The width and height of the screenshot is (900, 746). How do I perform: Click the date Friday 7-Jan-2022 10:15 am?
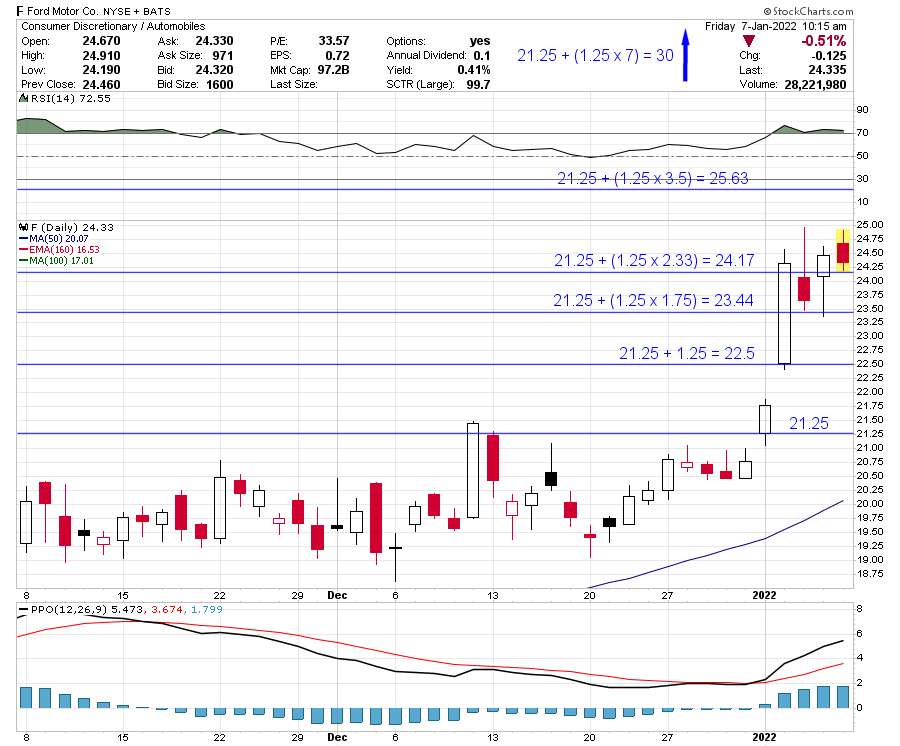point(775,26)
